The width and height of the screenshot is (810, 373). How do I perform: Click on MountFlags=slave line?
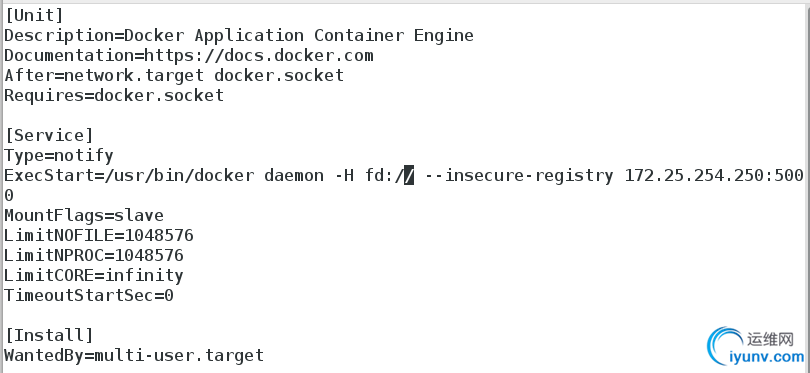84,215
